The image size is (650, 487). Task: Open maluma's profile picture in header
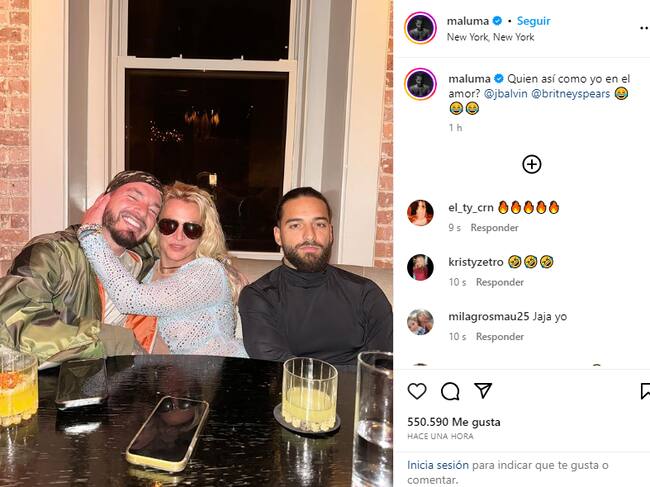click(x=420, y=28)
